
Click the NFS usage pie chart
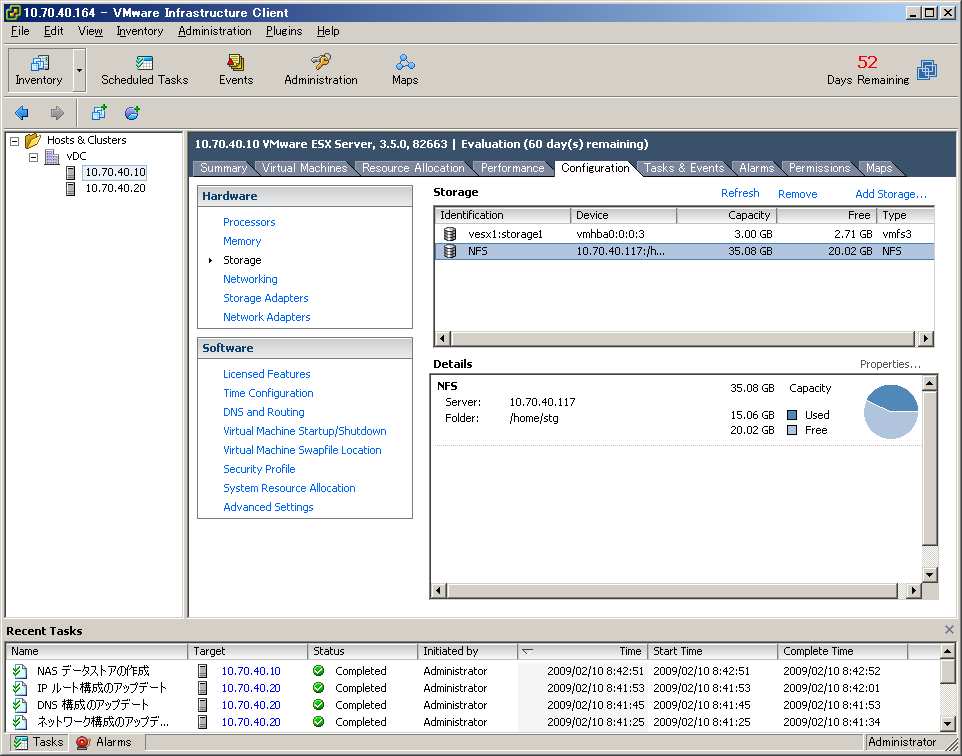point(891,412)
